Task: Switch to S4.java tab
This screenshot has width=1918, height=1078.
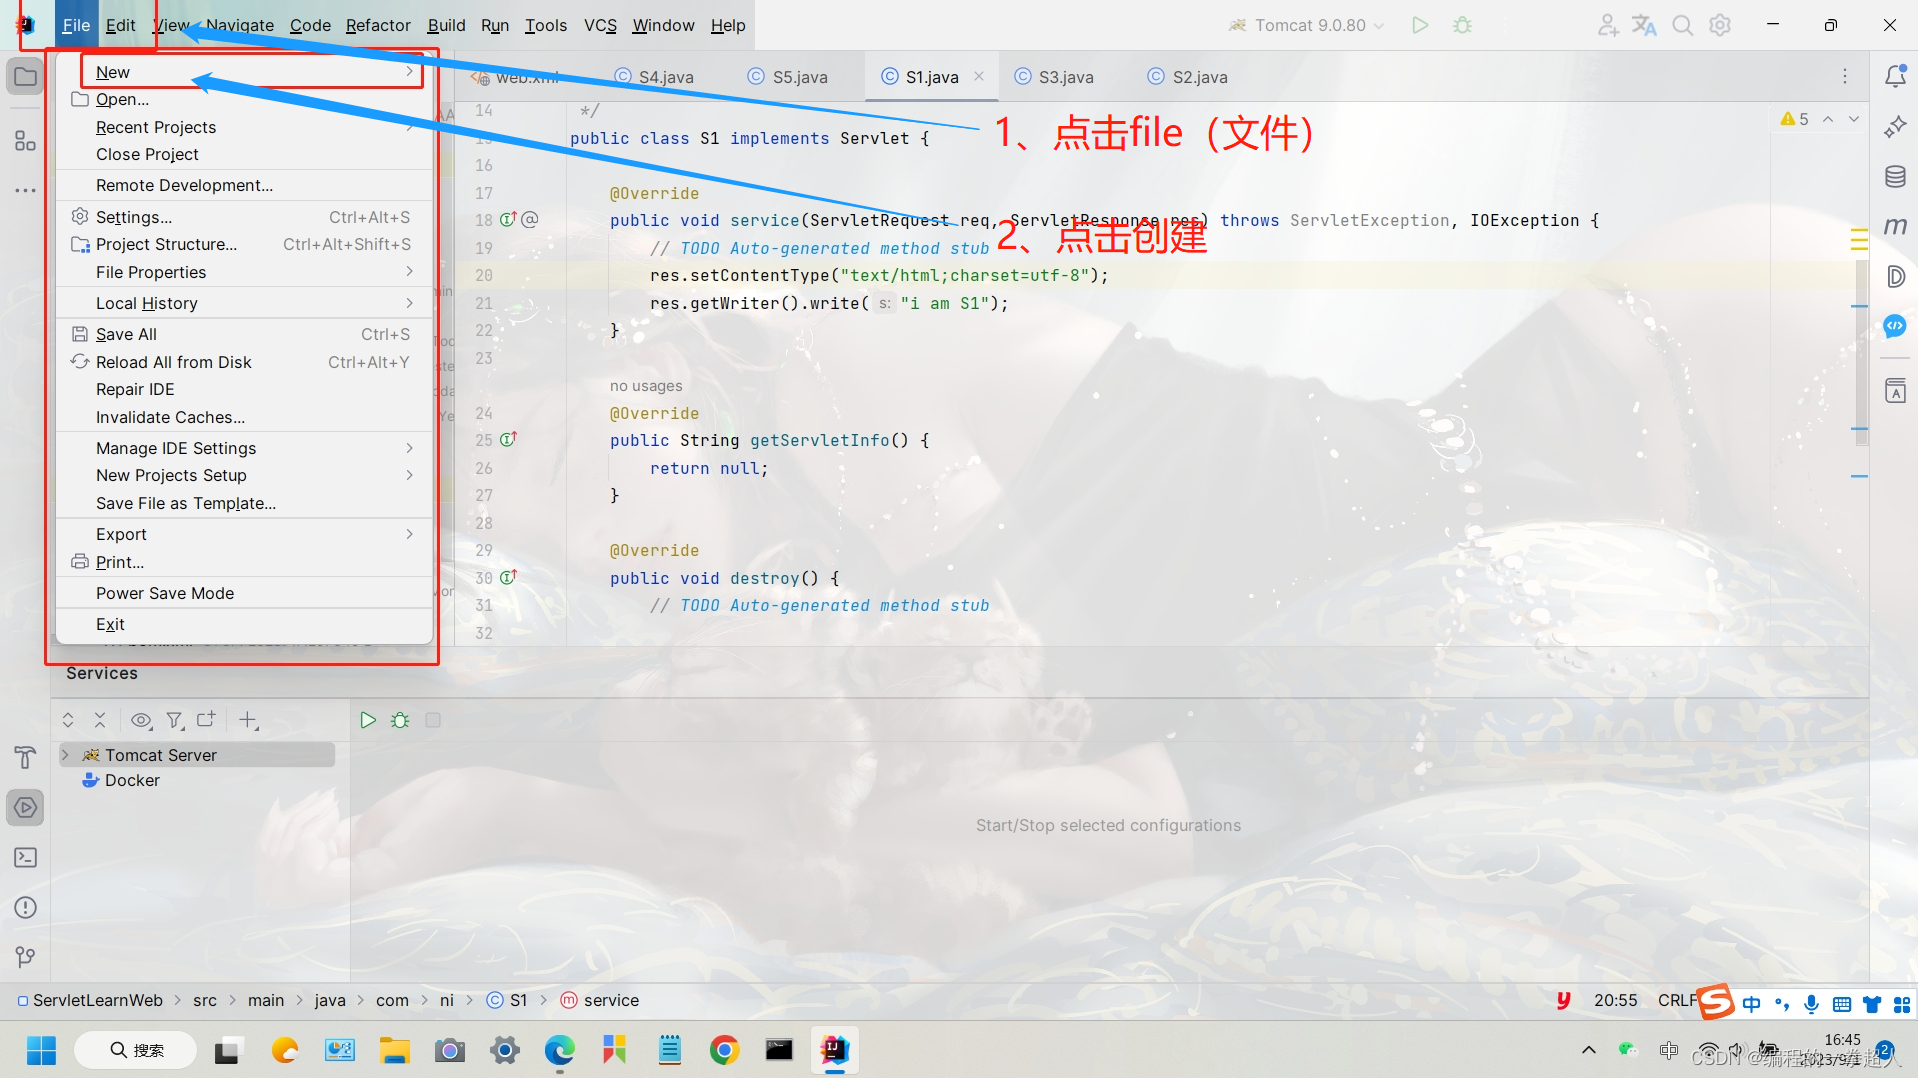Action: (x=654, y=77)
